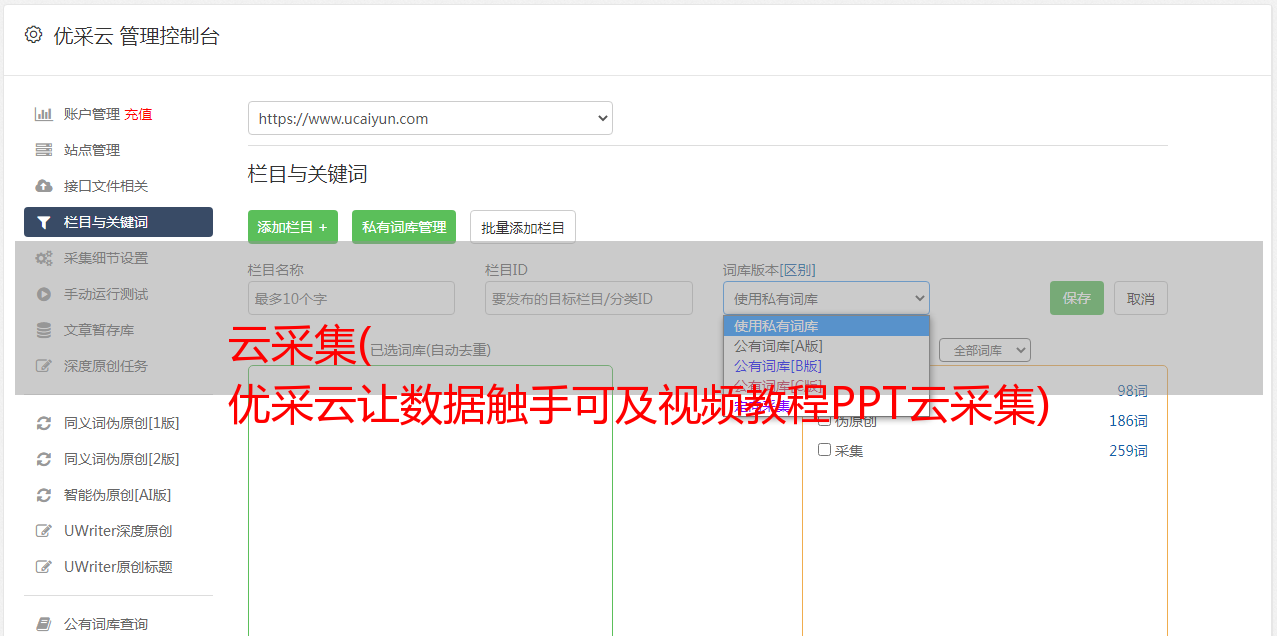
Task: Open 深度原创任务 in the sidebar
Action: pyautogui.click(x=106, y=366)
